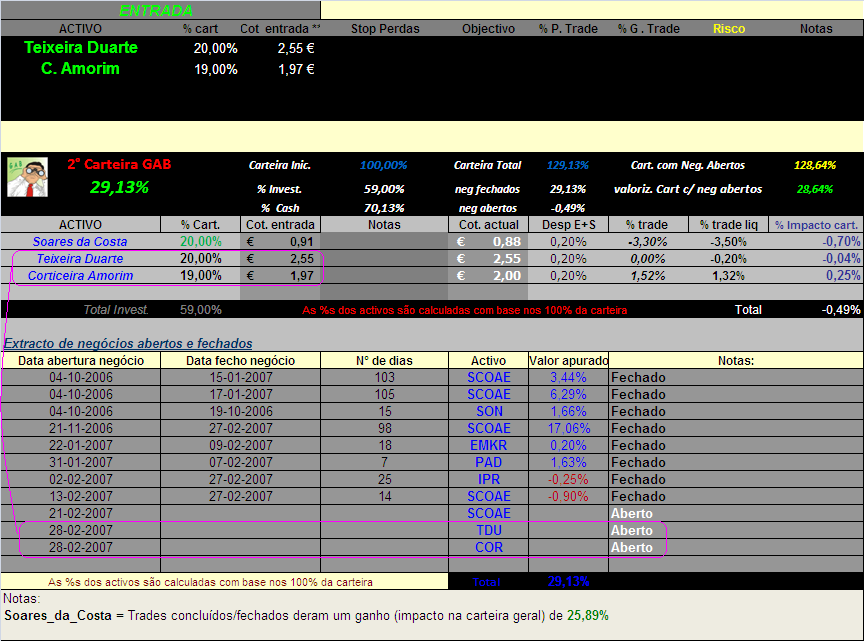This screenshot has width=864, height=641.
Task: Select the Stop Perdas column header
Action: (385, 29)
